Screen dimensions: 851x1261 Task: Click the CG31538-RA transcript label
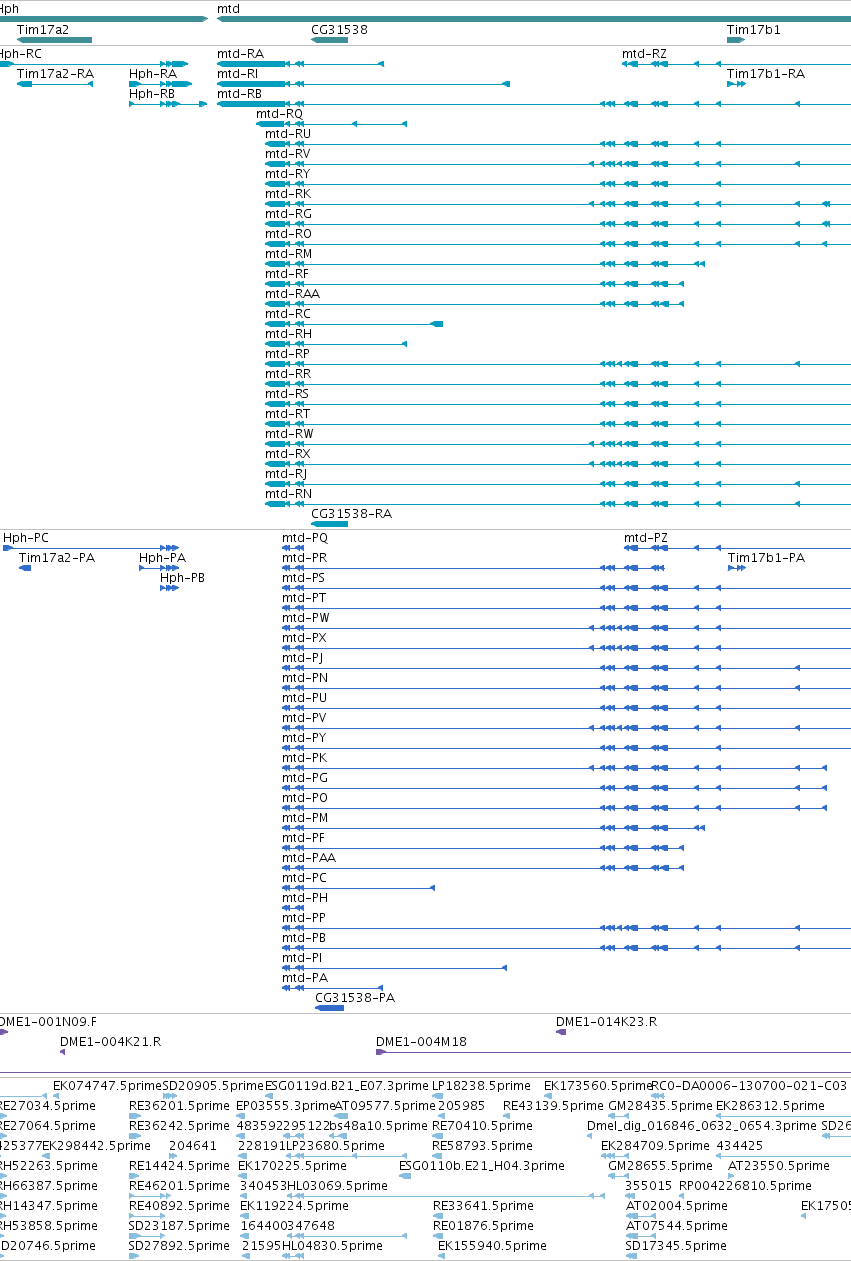352,514
